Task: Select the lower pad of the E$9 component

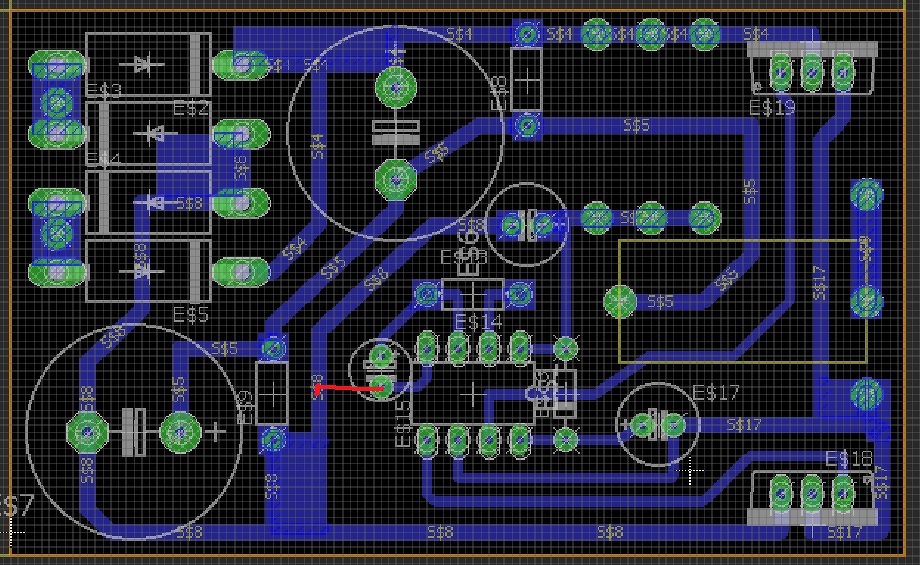Action: pyautogui.click(x=273, y=439)
